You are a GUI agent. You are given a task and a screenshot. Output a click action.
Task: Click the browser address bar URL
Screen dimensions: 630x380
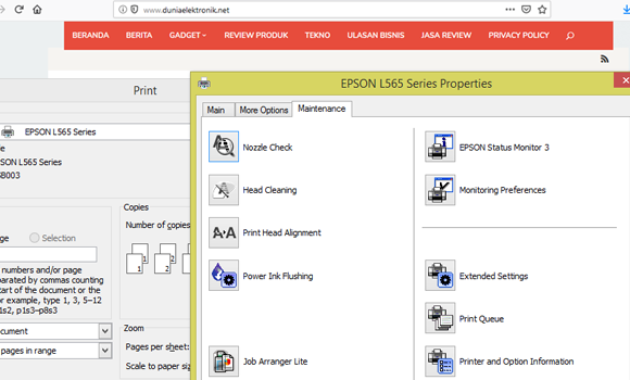[x=186, y=10]
